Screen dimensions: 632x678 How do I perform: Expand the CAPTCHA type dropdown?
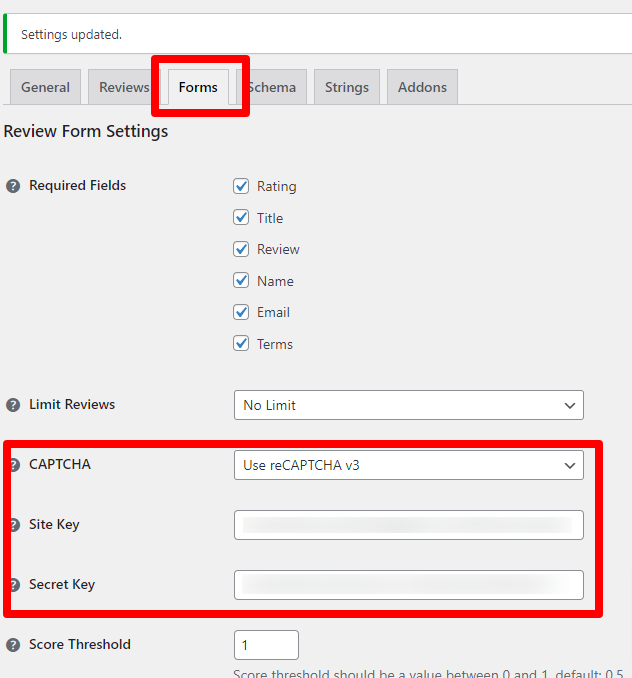(x=408, y=465)
